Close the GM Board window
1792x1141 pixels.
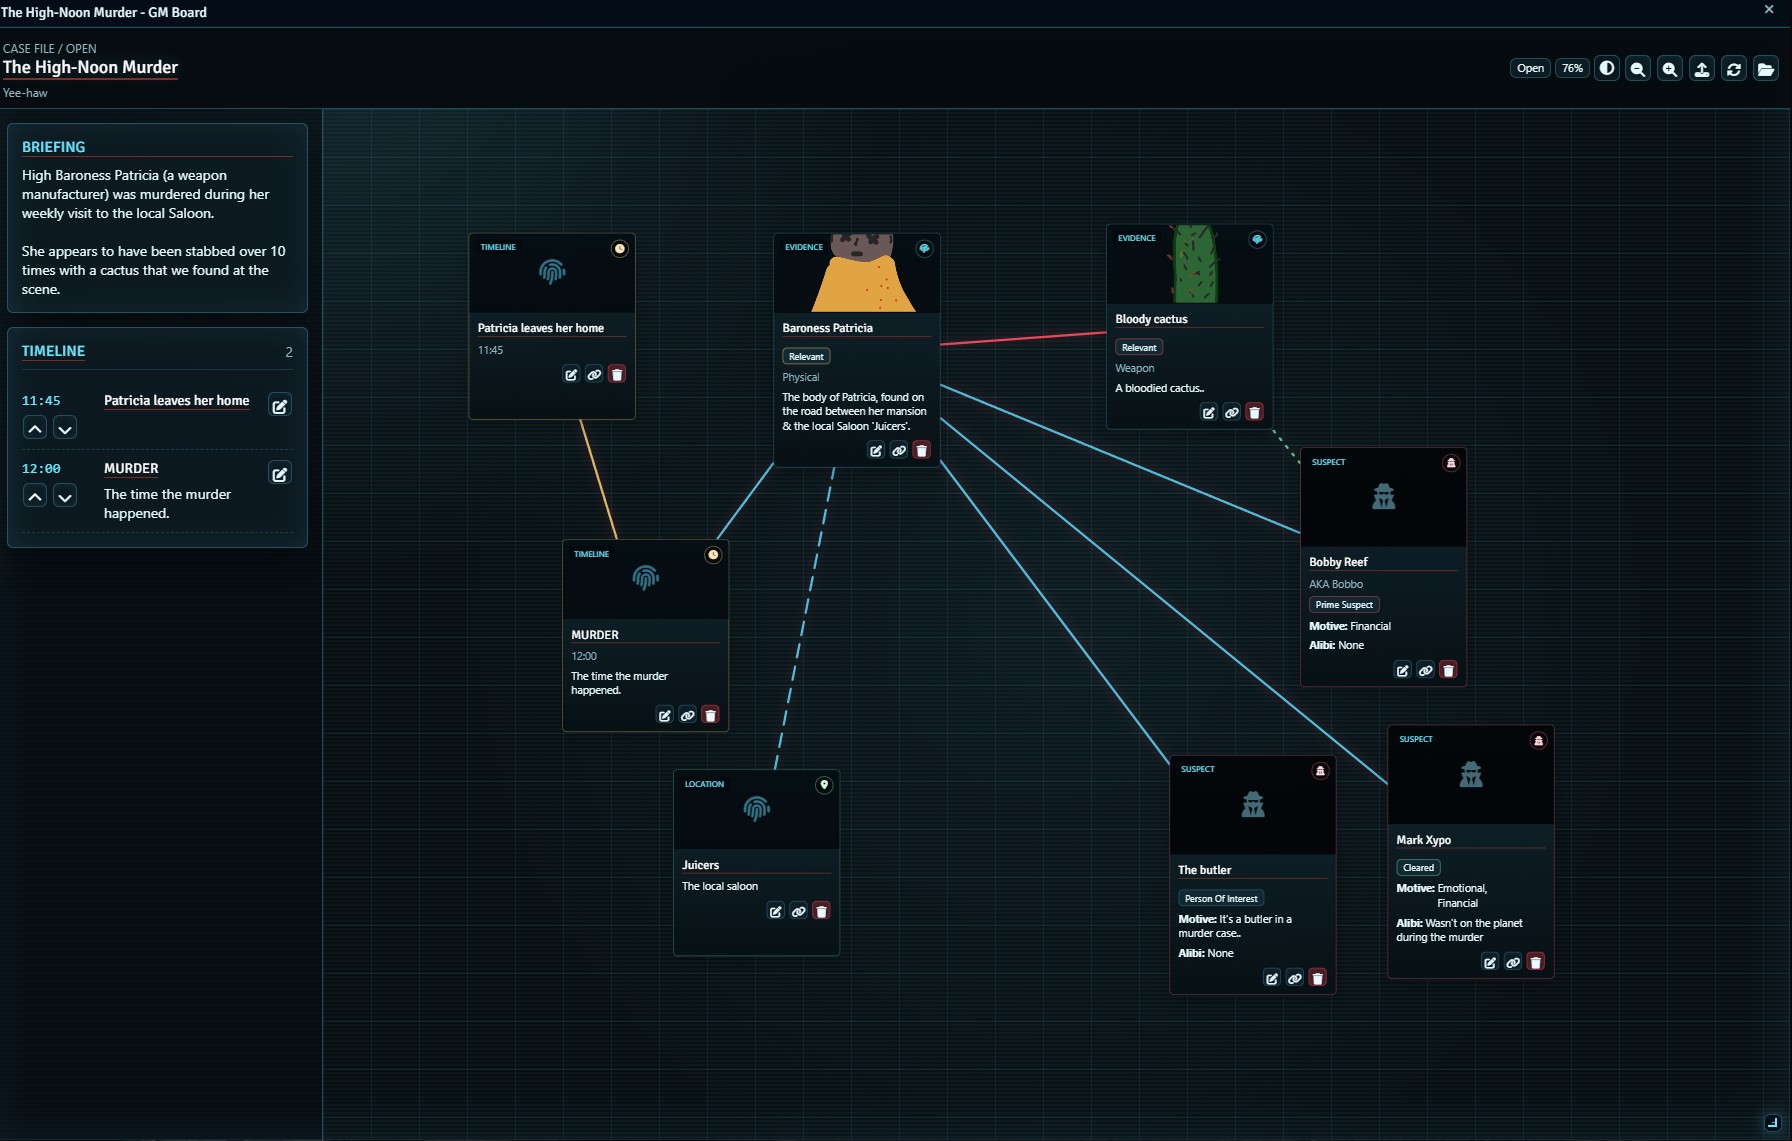[x=1769, y=9]
